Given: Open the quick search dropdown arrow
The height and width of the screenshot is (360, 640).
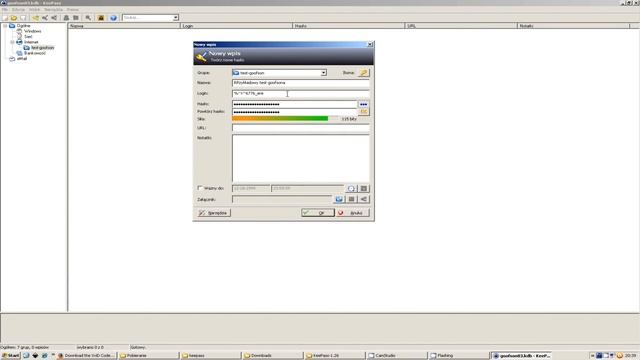Looking at the screenshot, I should click(x=176, y=18).
